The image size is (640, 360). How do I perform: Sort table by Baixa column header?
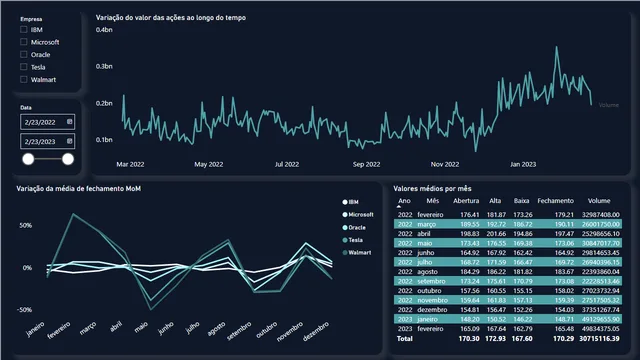pos(521,200)
